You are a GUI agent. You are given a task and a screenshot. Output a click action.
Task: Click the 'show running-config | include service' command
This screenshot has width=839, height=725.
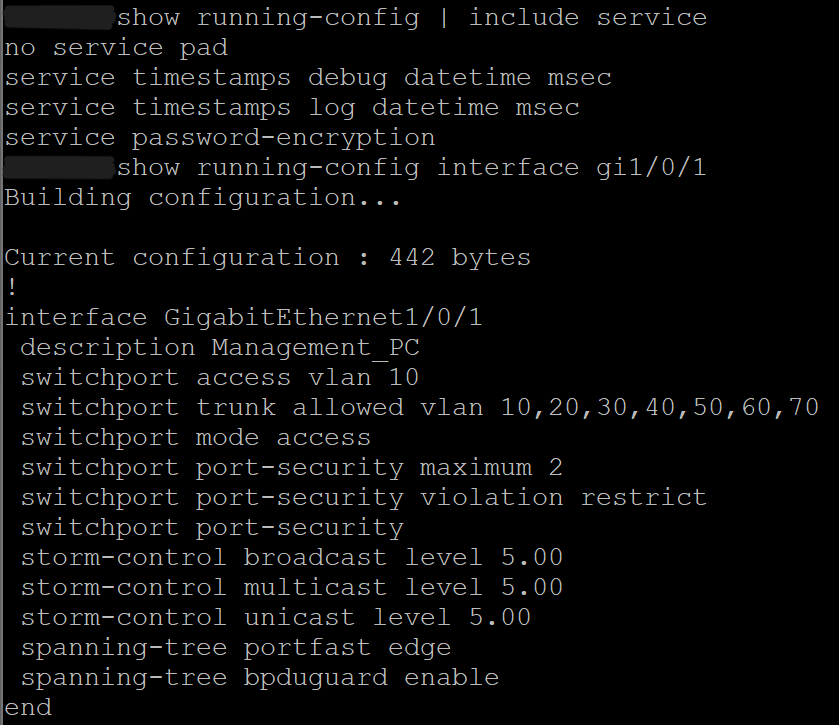(411, 17)
